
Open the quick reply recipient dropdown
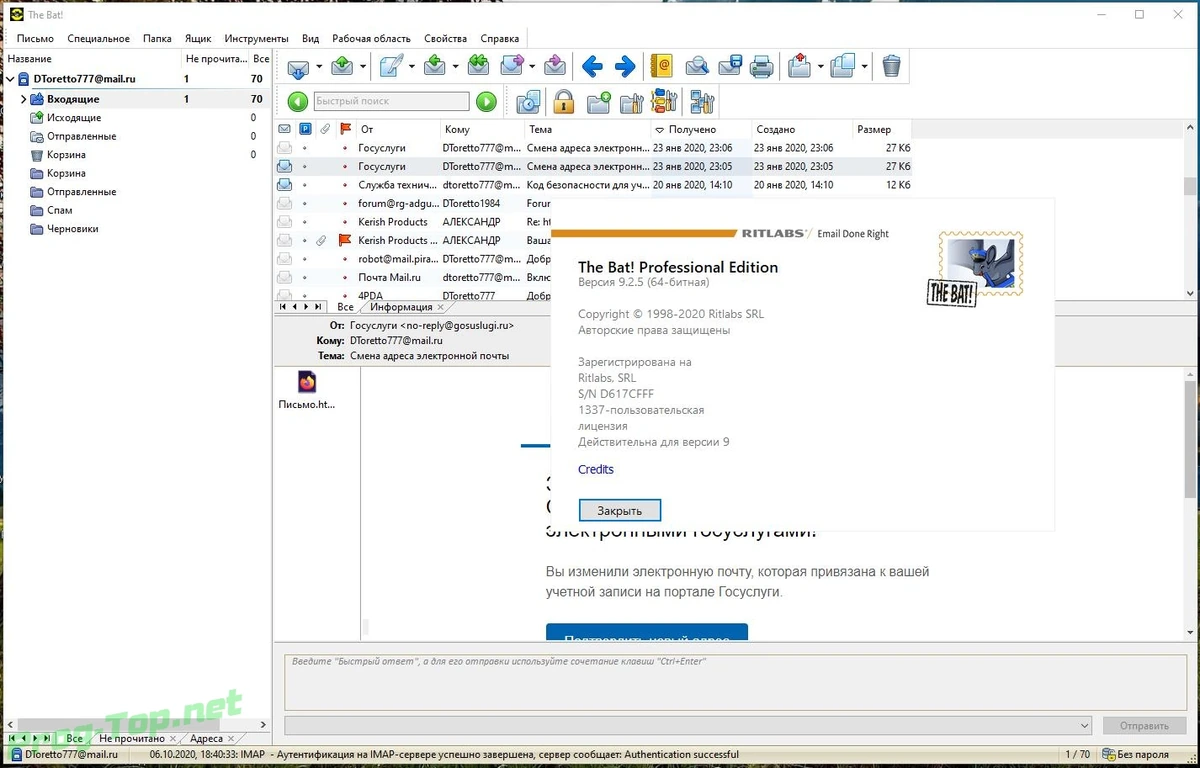[x=1085, y=726]
